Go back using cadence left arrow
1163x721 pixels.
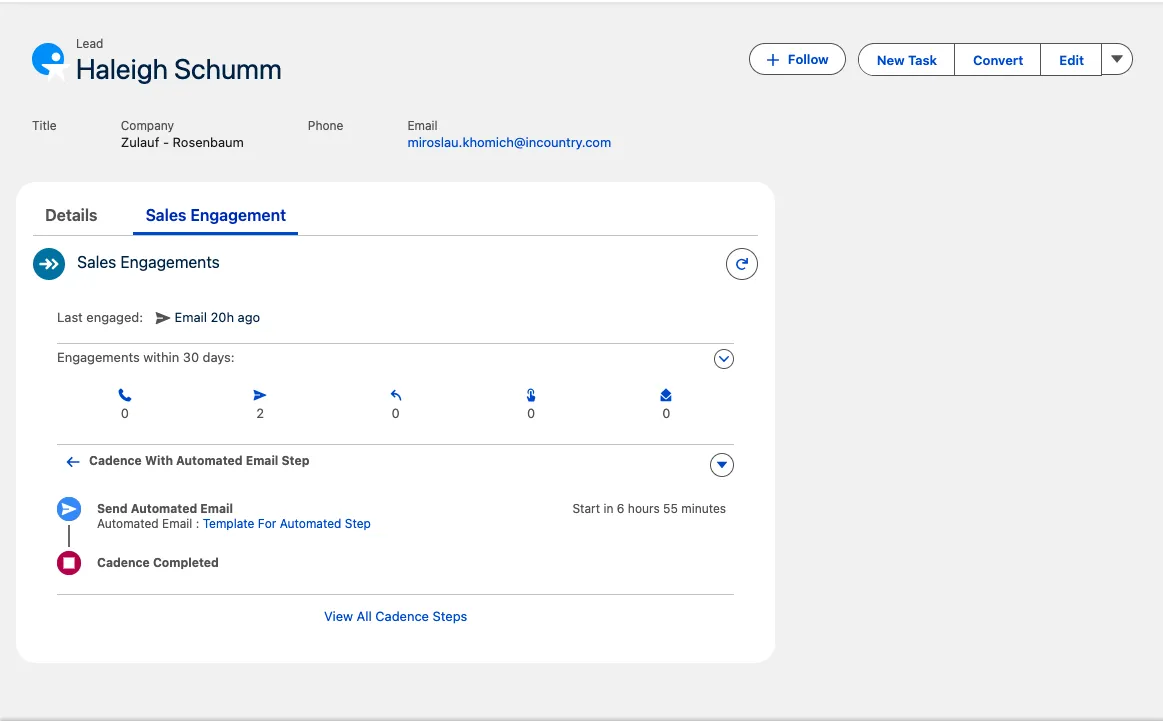point(72,462)
